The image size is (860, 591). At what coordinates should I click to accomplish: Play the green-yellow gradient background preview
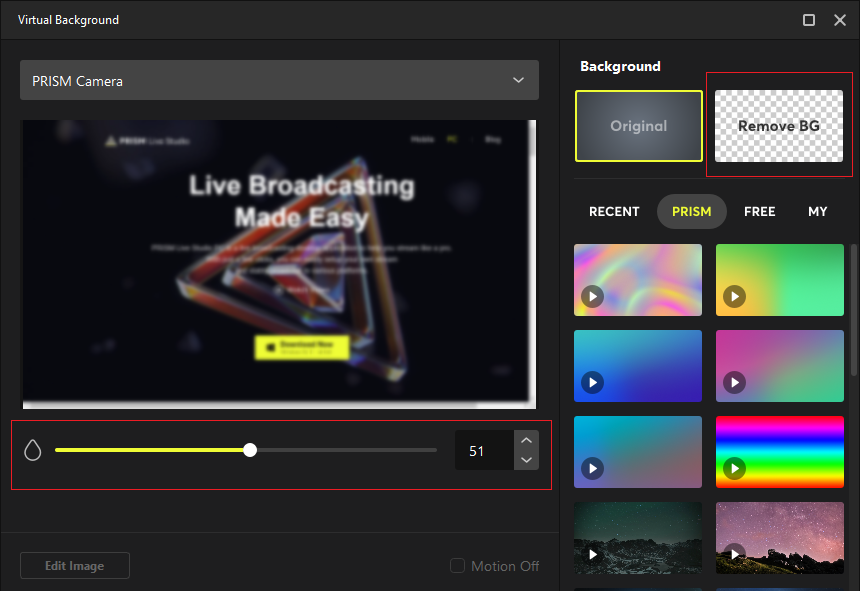tap(732, 297)
